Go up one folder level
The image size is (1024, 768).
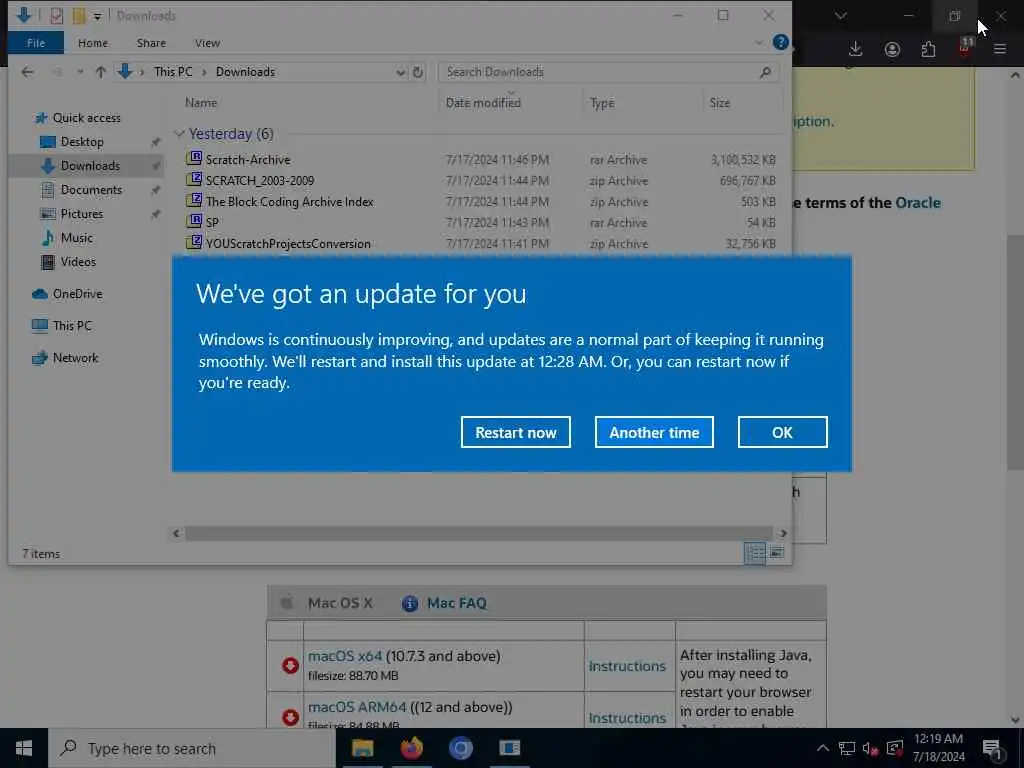pyautogui.click(x=101, y=72)
